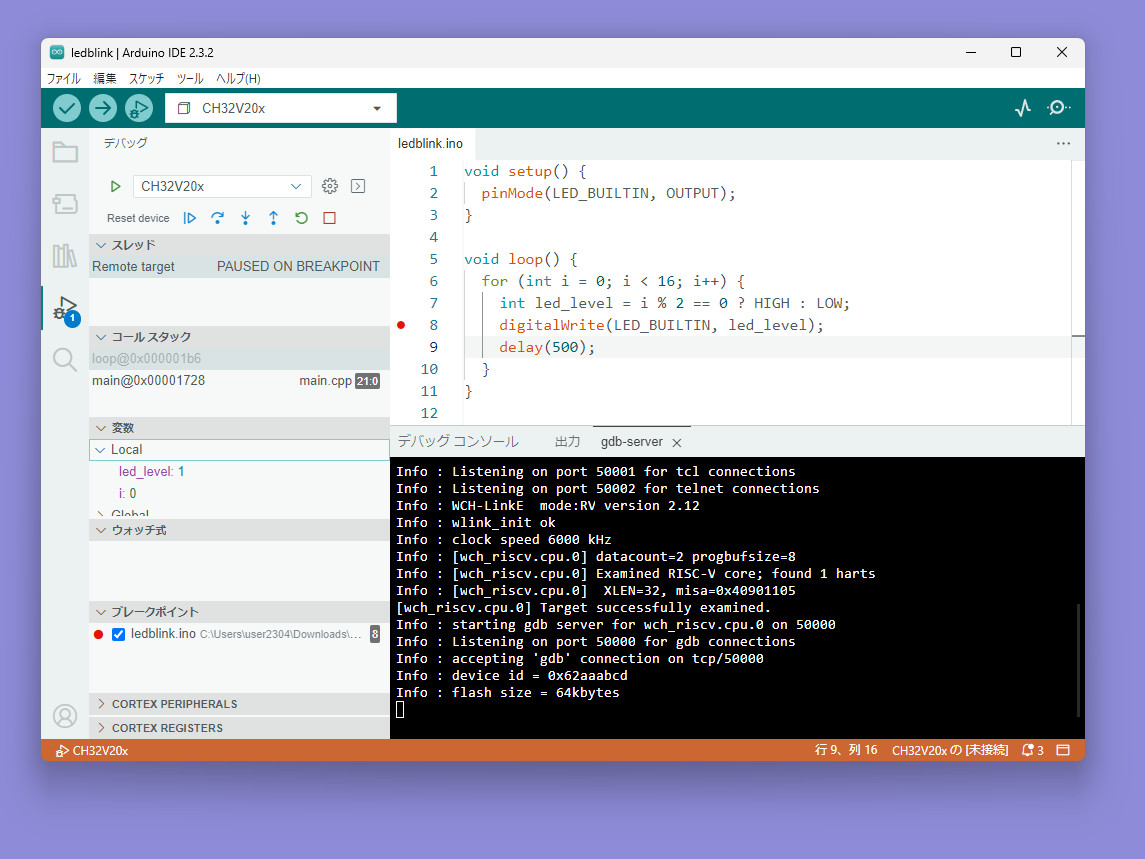Screen dimensions: 1145x859
Task: Click the Upload arrow button
Action: pos(103,108)
